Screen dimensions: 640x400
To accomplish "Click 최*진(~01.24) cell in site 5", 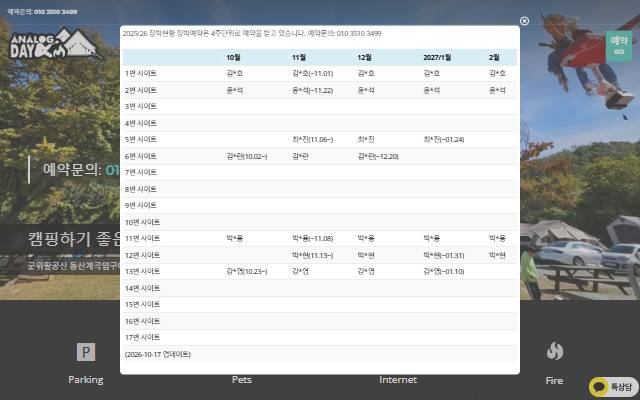I will click(444, 139).
